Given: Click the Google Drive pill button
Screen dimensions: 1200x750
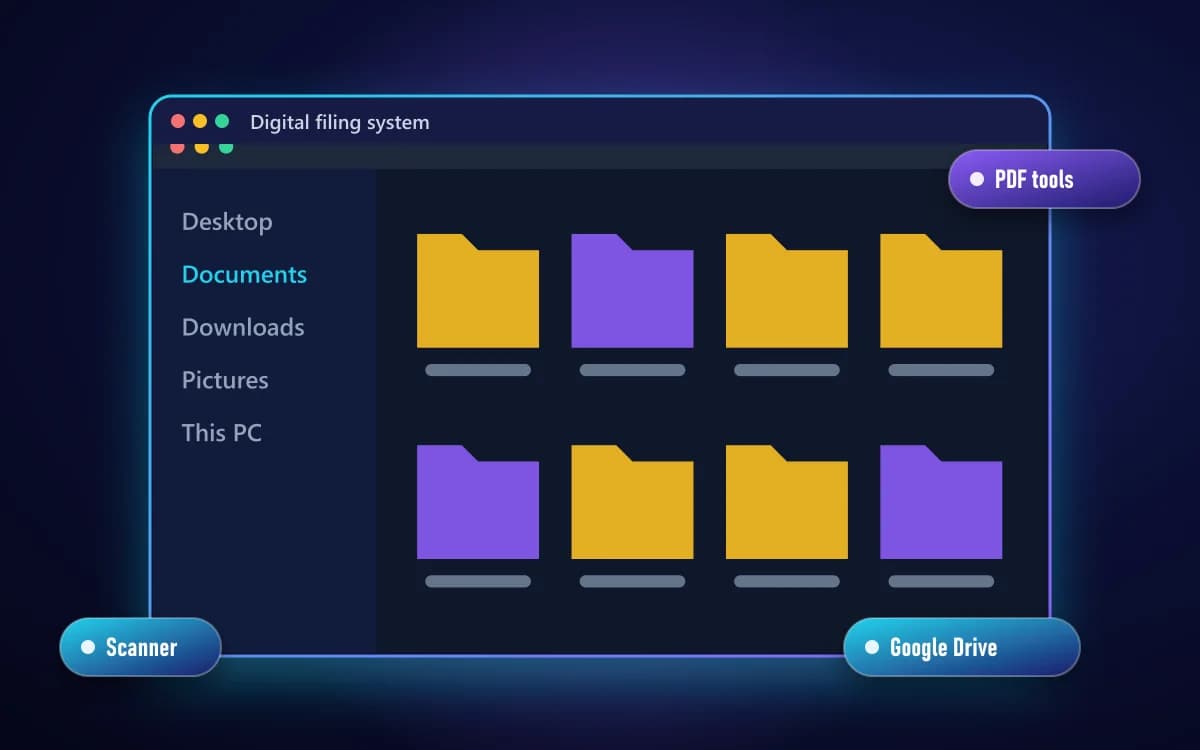Looking at the screenshot, I should pos(962,647).
